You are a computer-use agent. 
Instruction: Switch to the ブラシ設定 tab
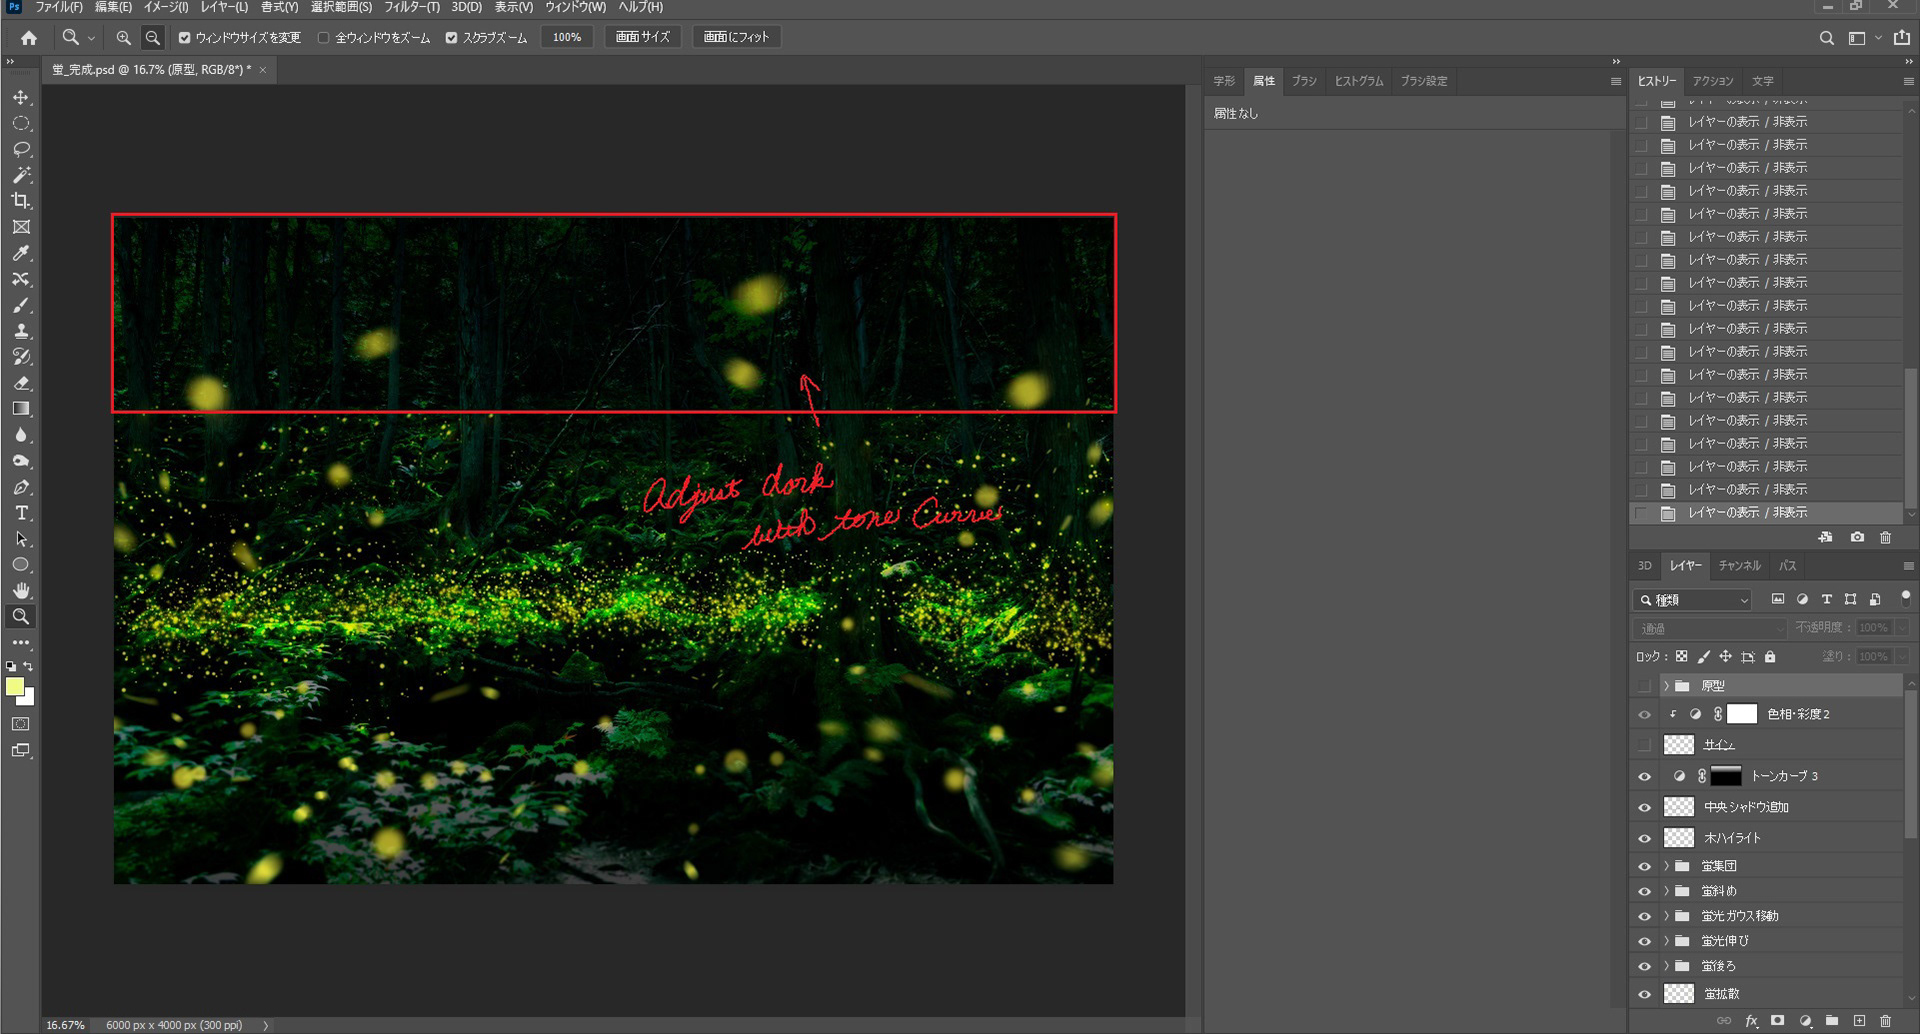tap(1424, 81)
